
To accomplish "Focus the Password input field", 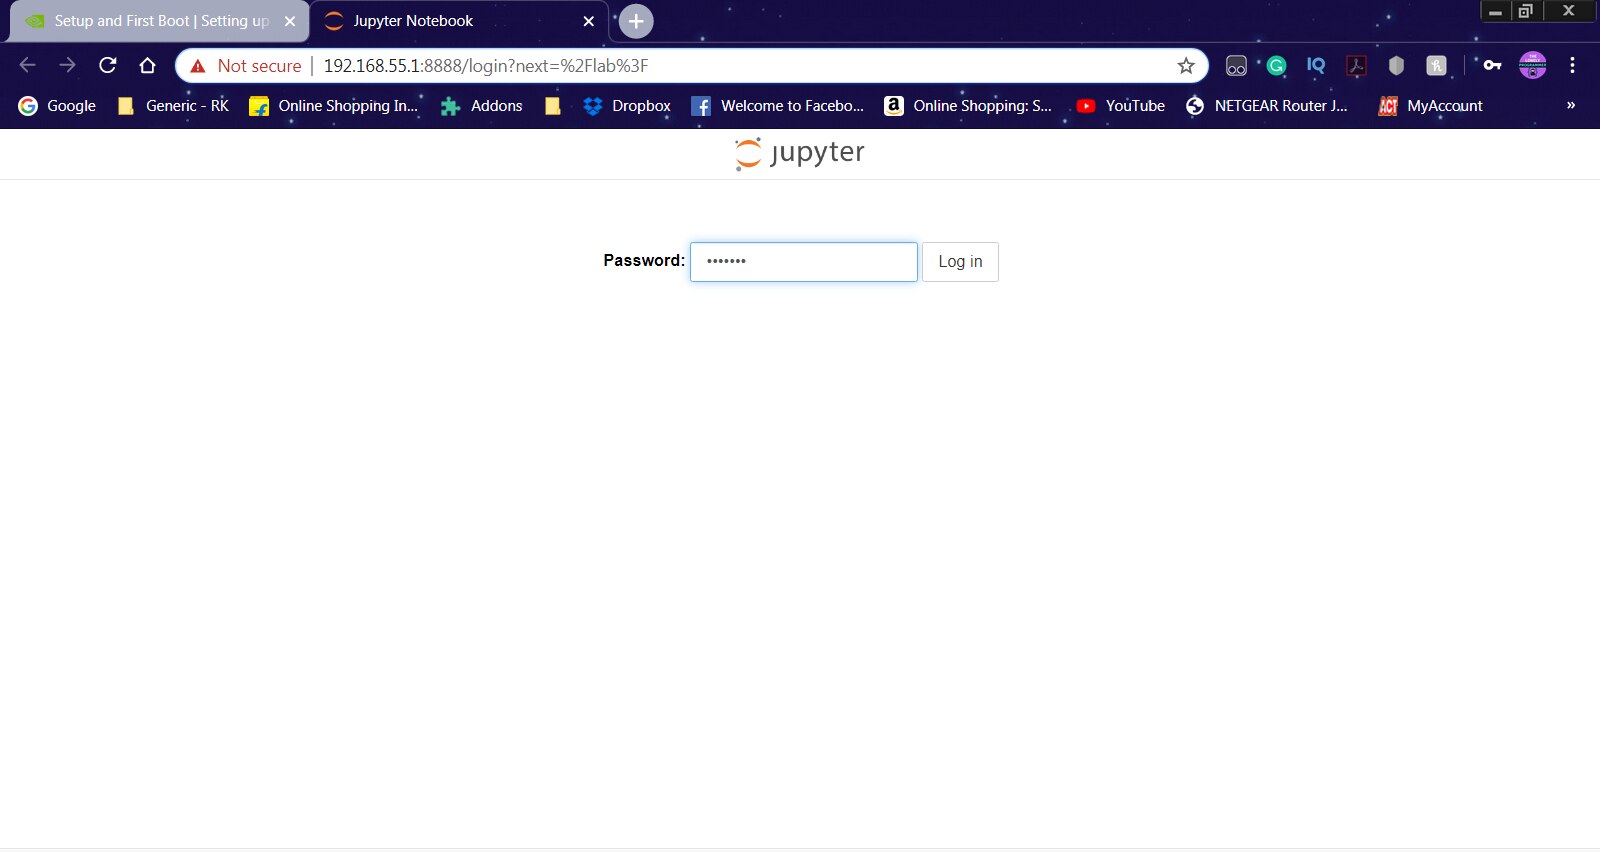I will 804,262.
